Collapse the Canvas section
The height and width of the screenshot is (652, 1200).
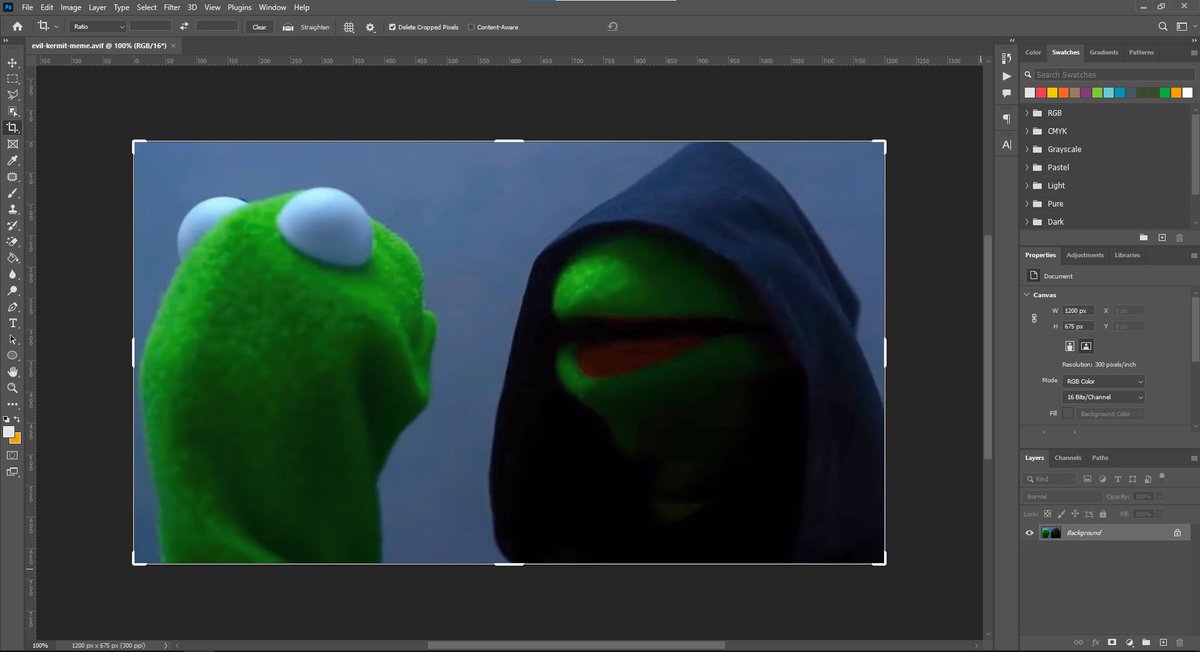click(x=1027, y=295)
